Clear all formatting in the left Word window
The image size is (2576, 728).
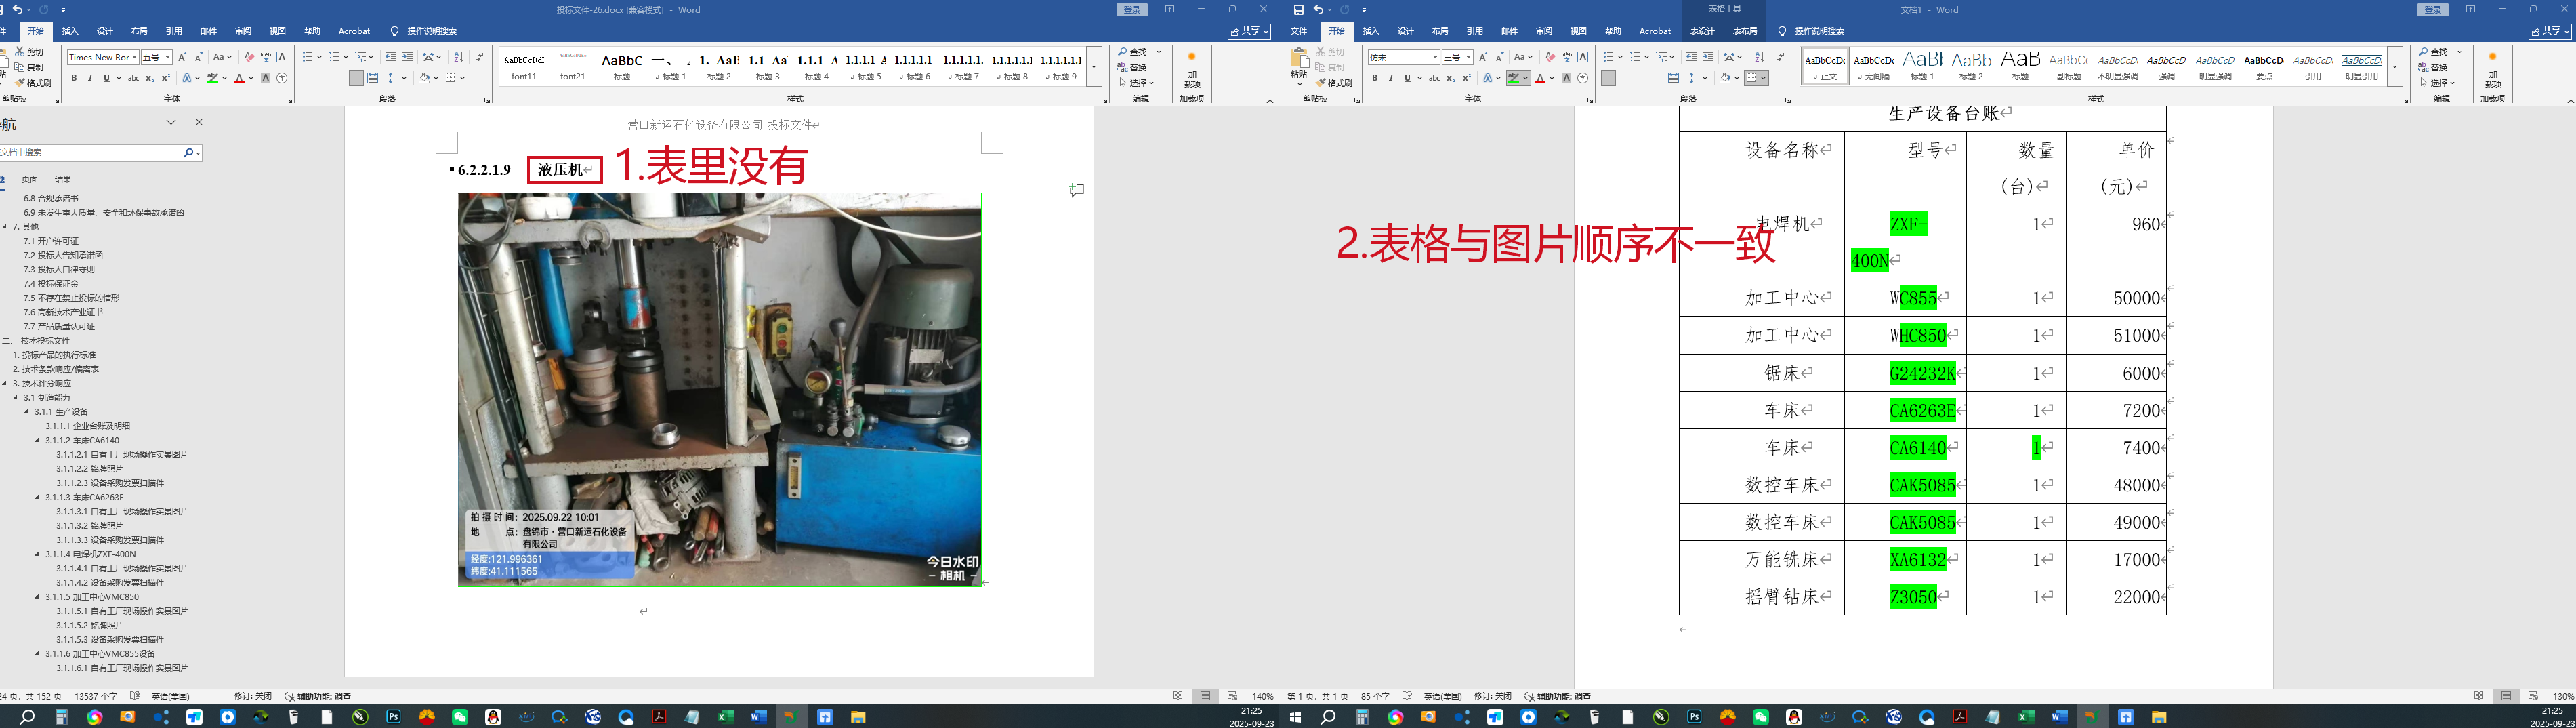[x=249, y=57]
